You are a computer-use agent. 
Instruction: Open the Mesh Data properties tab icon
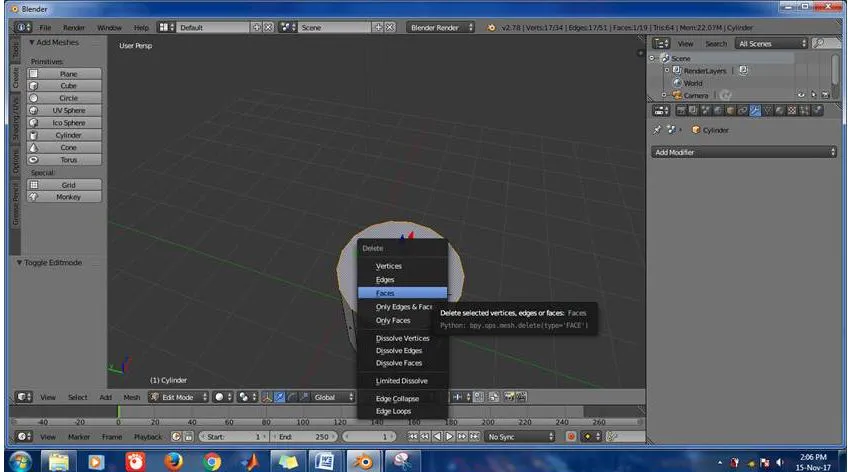pos(768,111)
